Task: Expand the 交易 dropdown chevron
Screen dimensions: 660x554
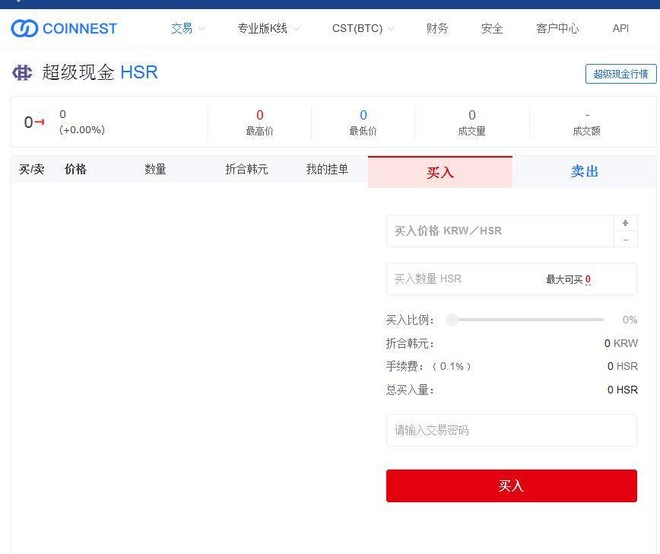Action: click(202, 29)
